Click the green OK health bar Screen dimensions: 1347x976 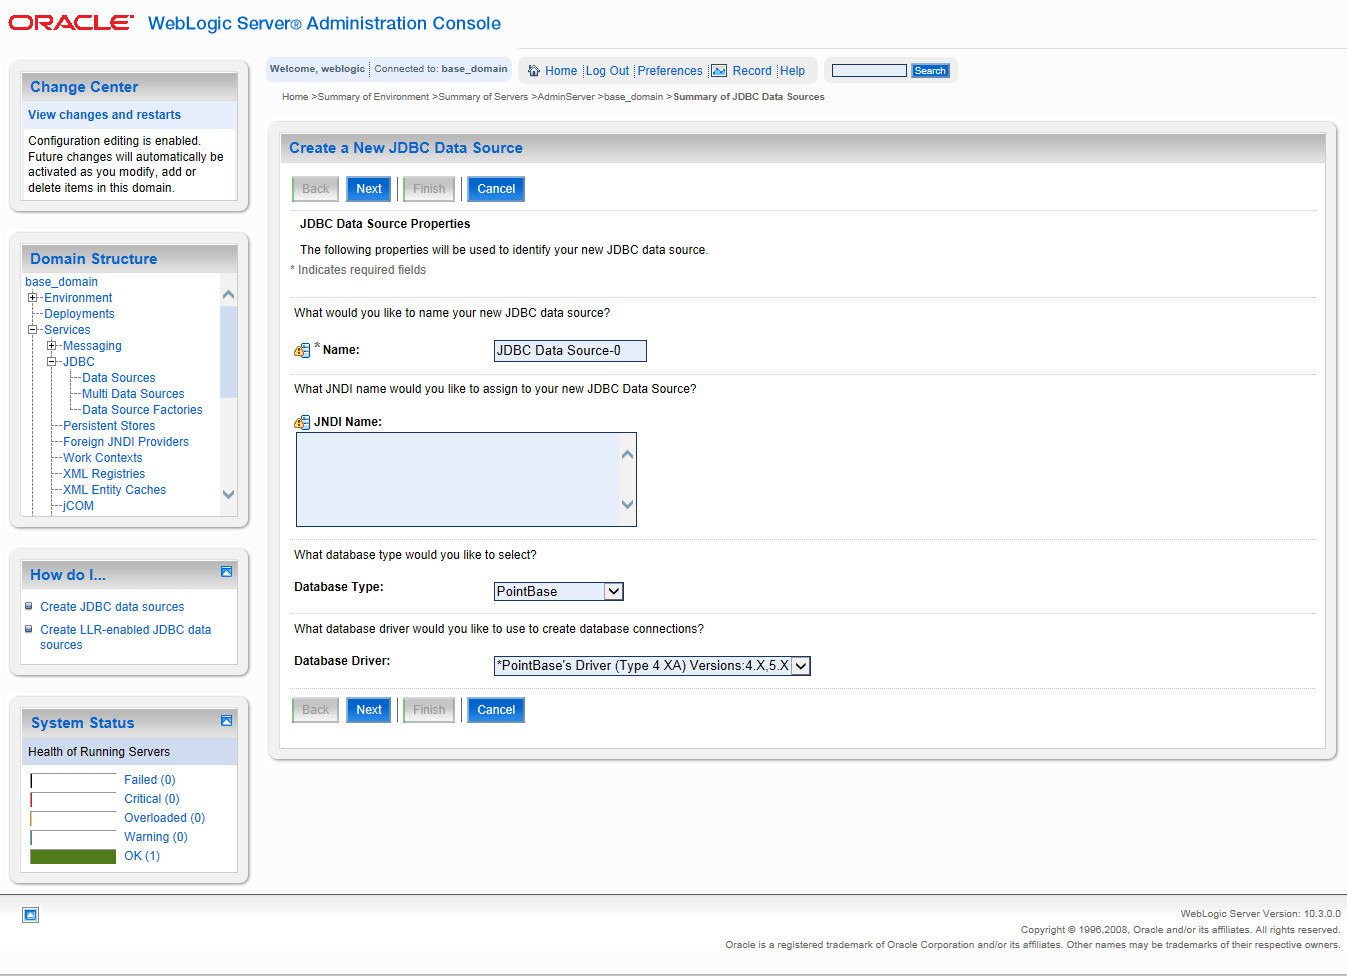[73, 856]
